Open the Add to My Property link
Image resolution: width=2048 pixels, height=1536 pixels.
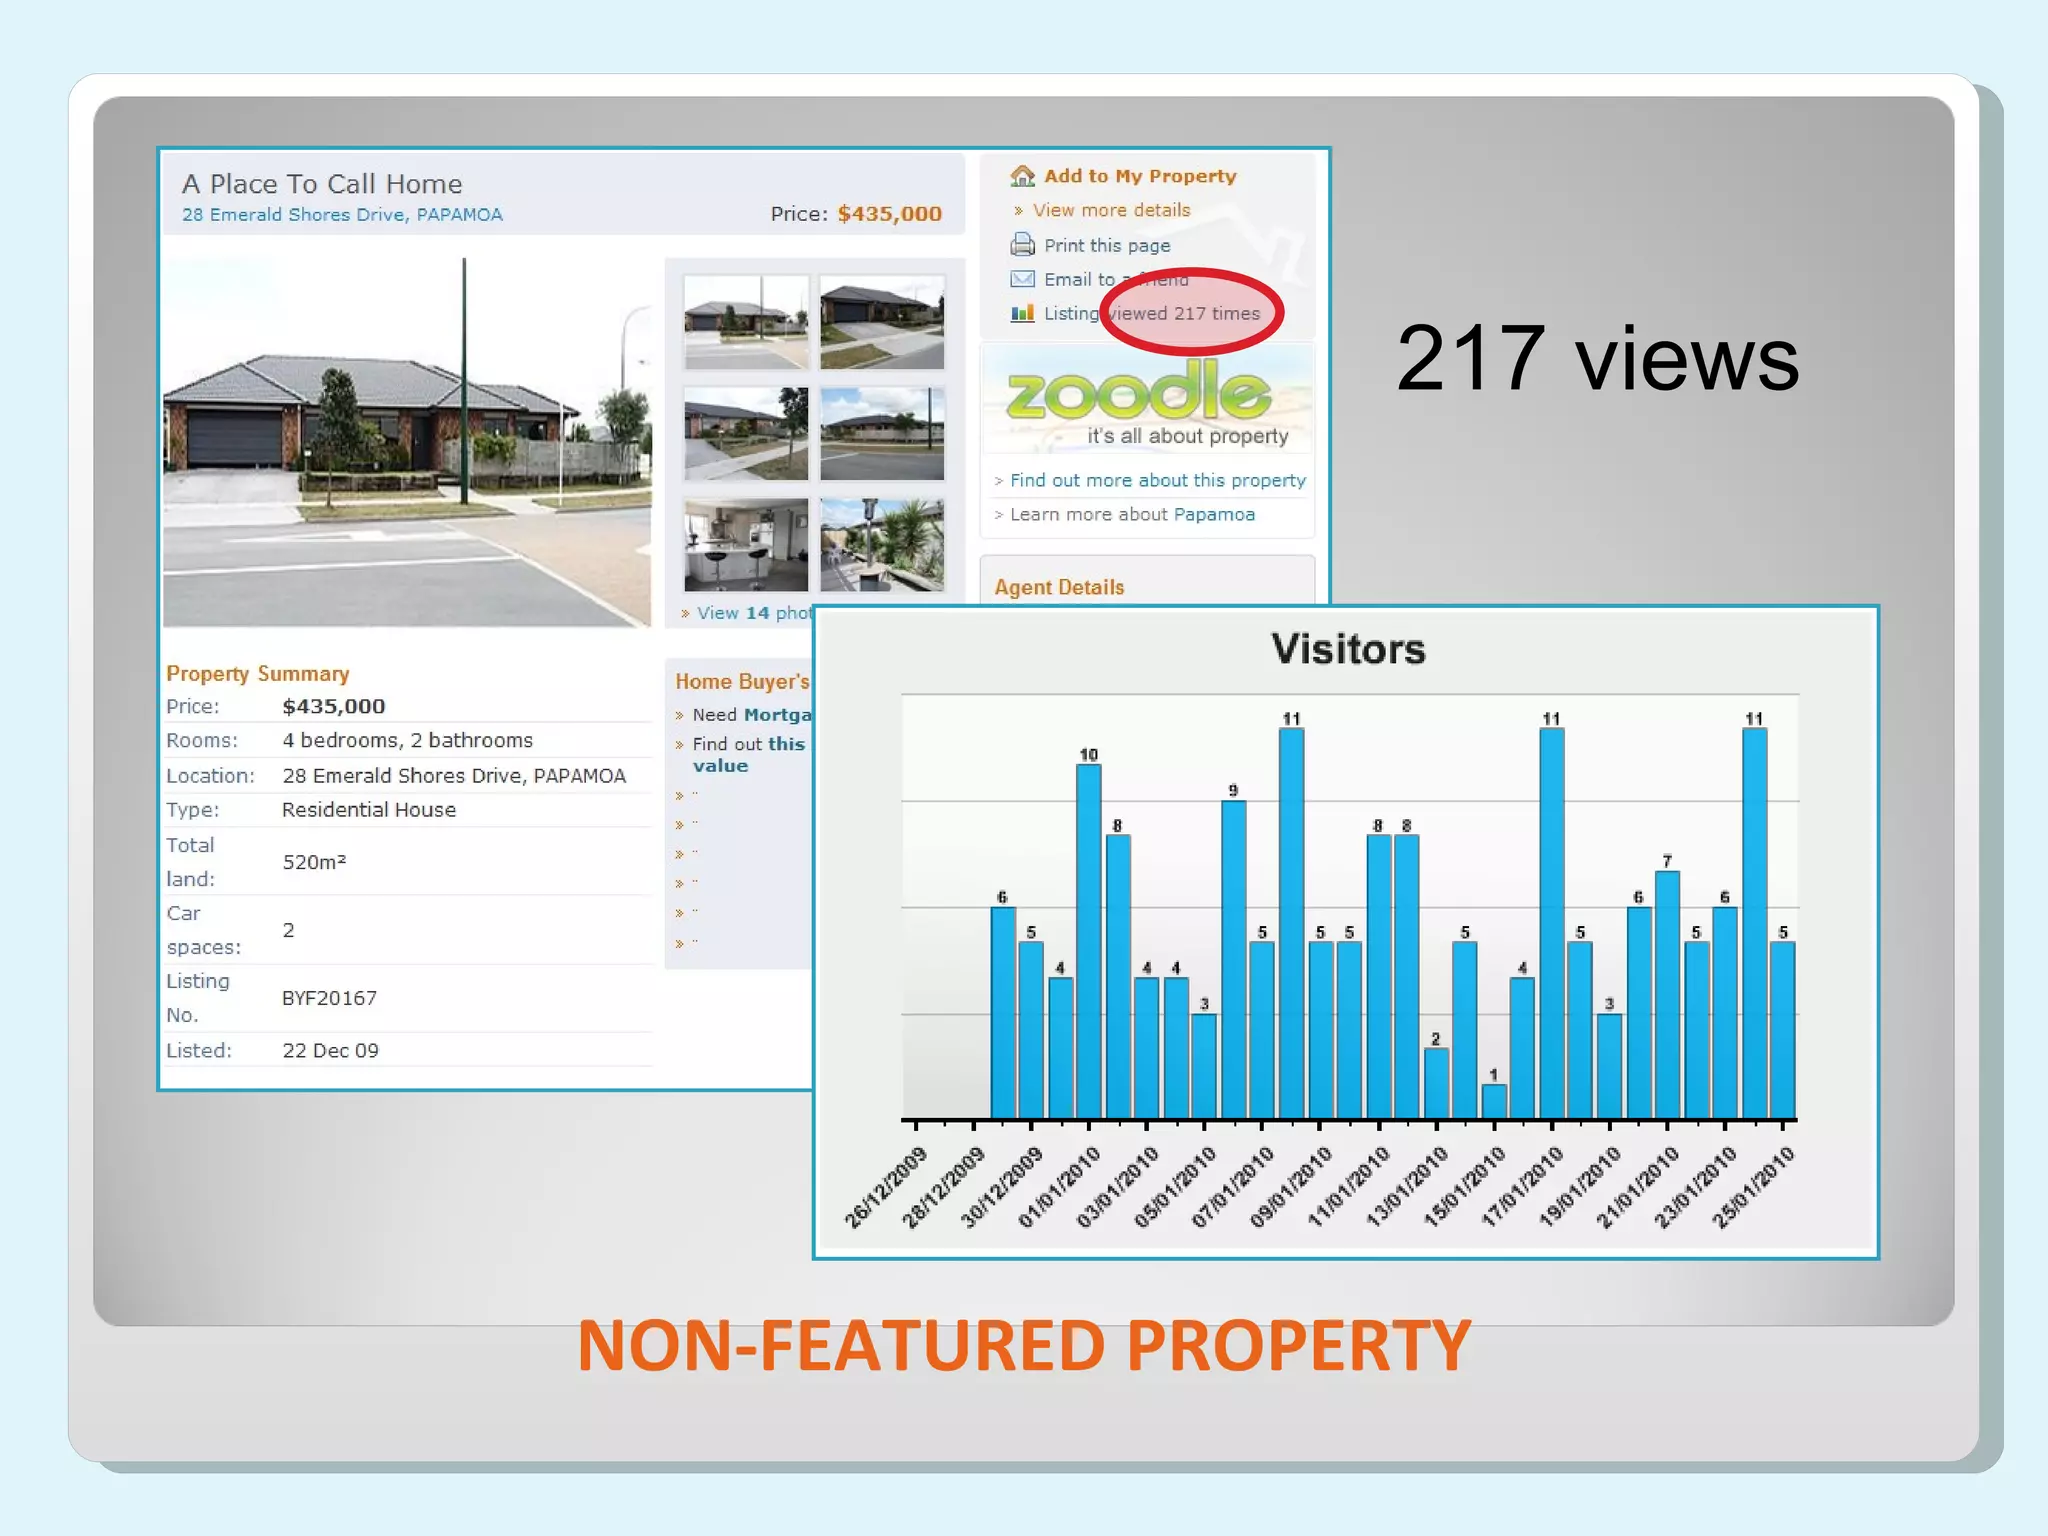pyautogui.click(x=1140, y=176)
